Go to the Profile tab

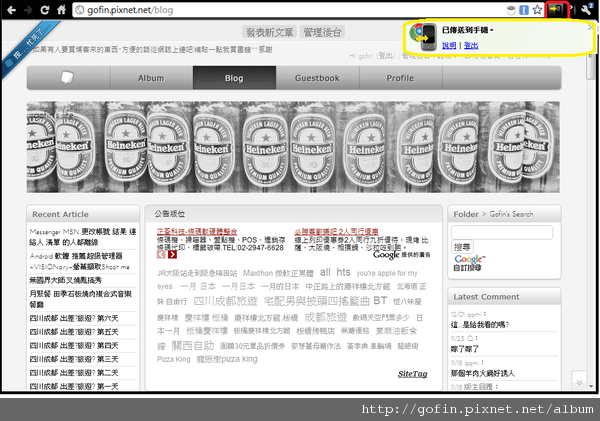400,78
